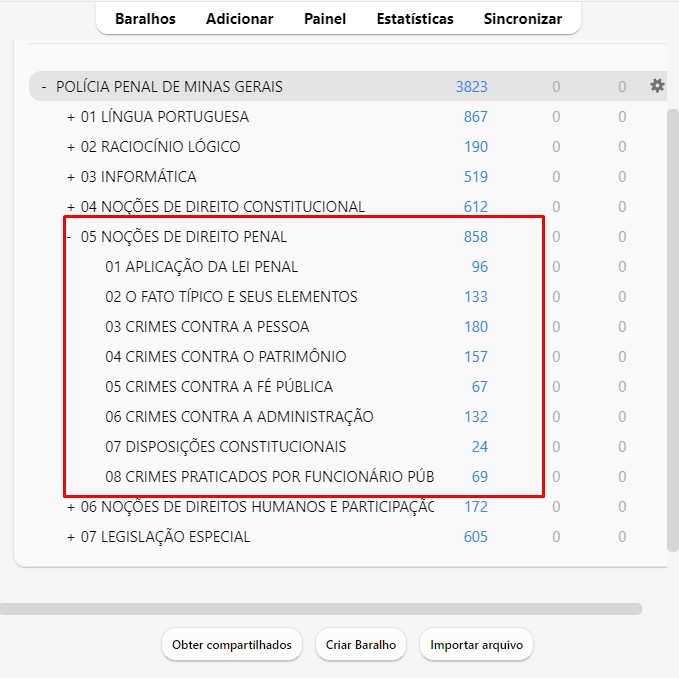Open the Painel tab
The width and height of the screenshot is (679, 678).
(325, 19)
